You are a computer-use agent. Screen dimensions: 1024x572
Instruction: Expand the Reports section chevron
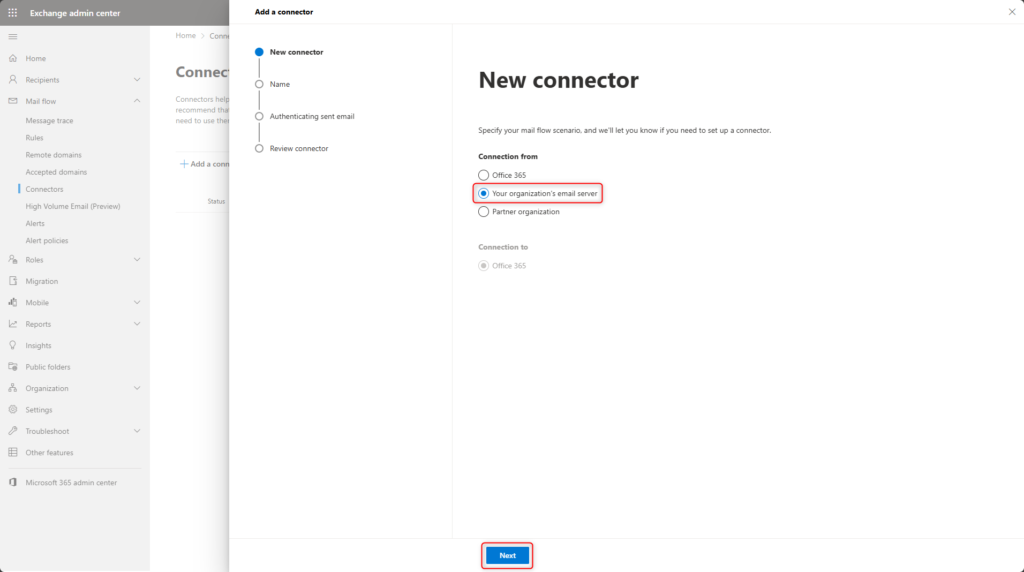tap(137, 324)
